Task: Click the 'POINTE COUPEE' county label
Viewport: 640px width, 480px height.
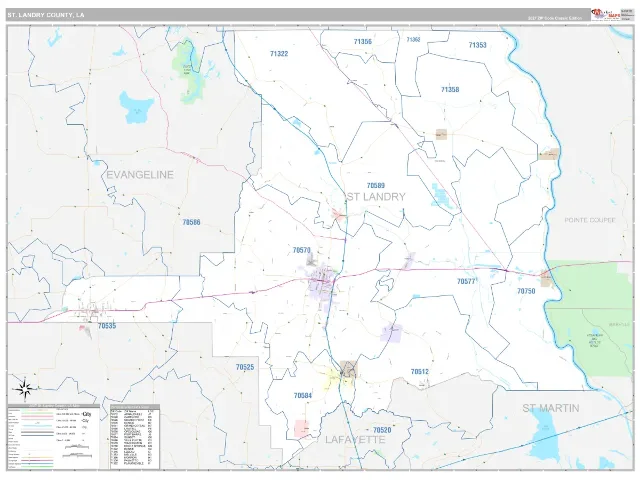Action: (x=590, y=220)
